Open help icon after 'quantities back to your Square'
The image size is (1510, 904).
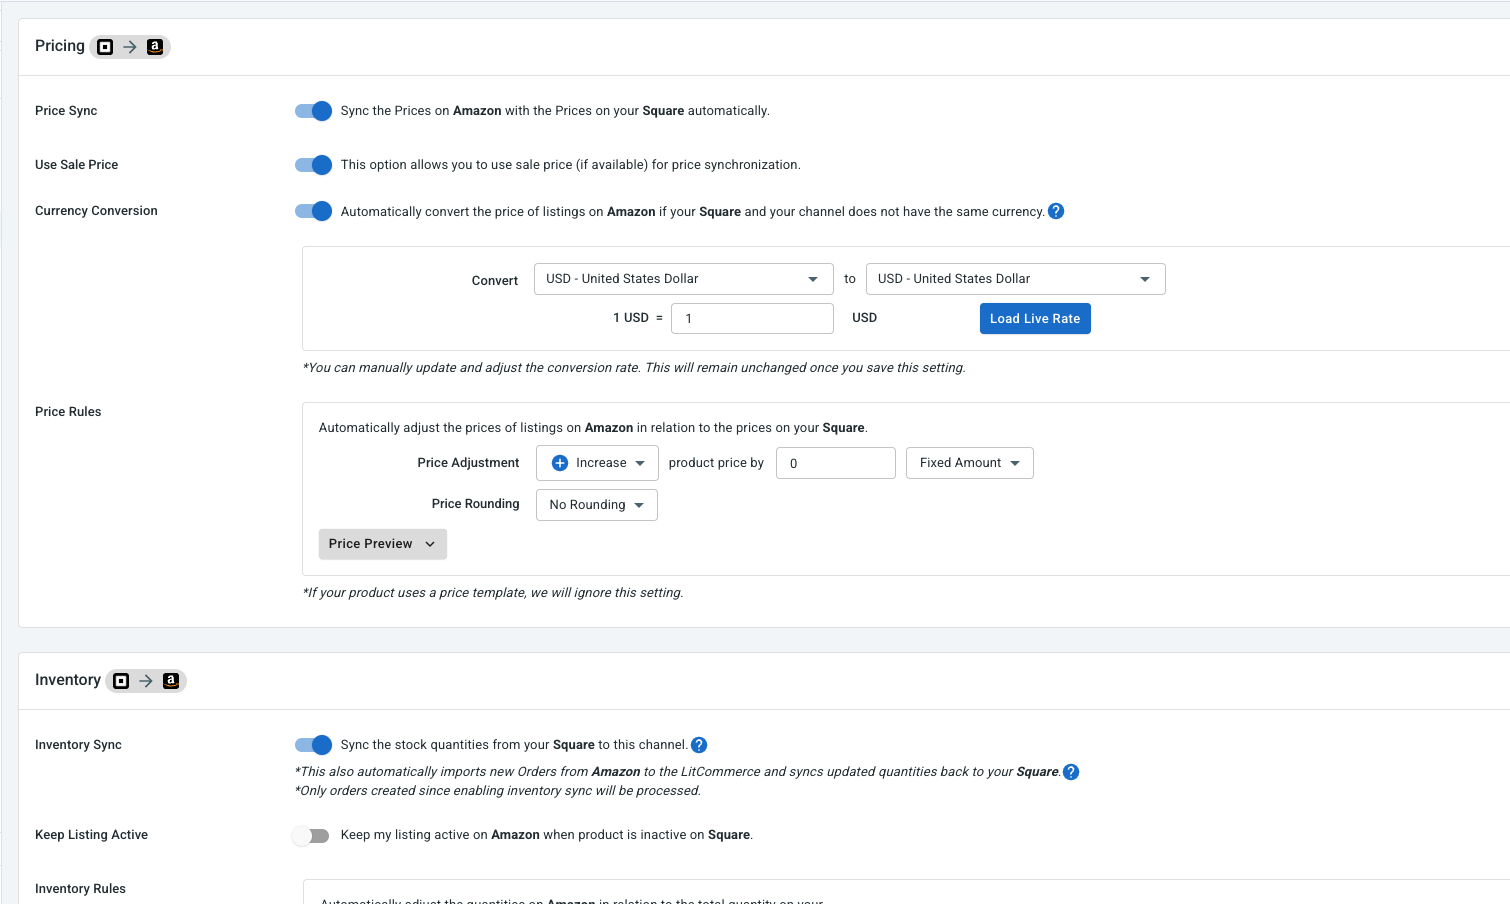[1071, 772]
